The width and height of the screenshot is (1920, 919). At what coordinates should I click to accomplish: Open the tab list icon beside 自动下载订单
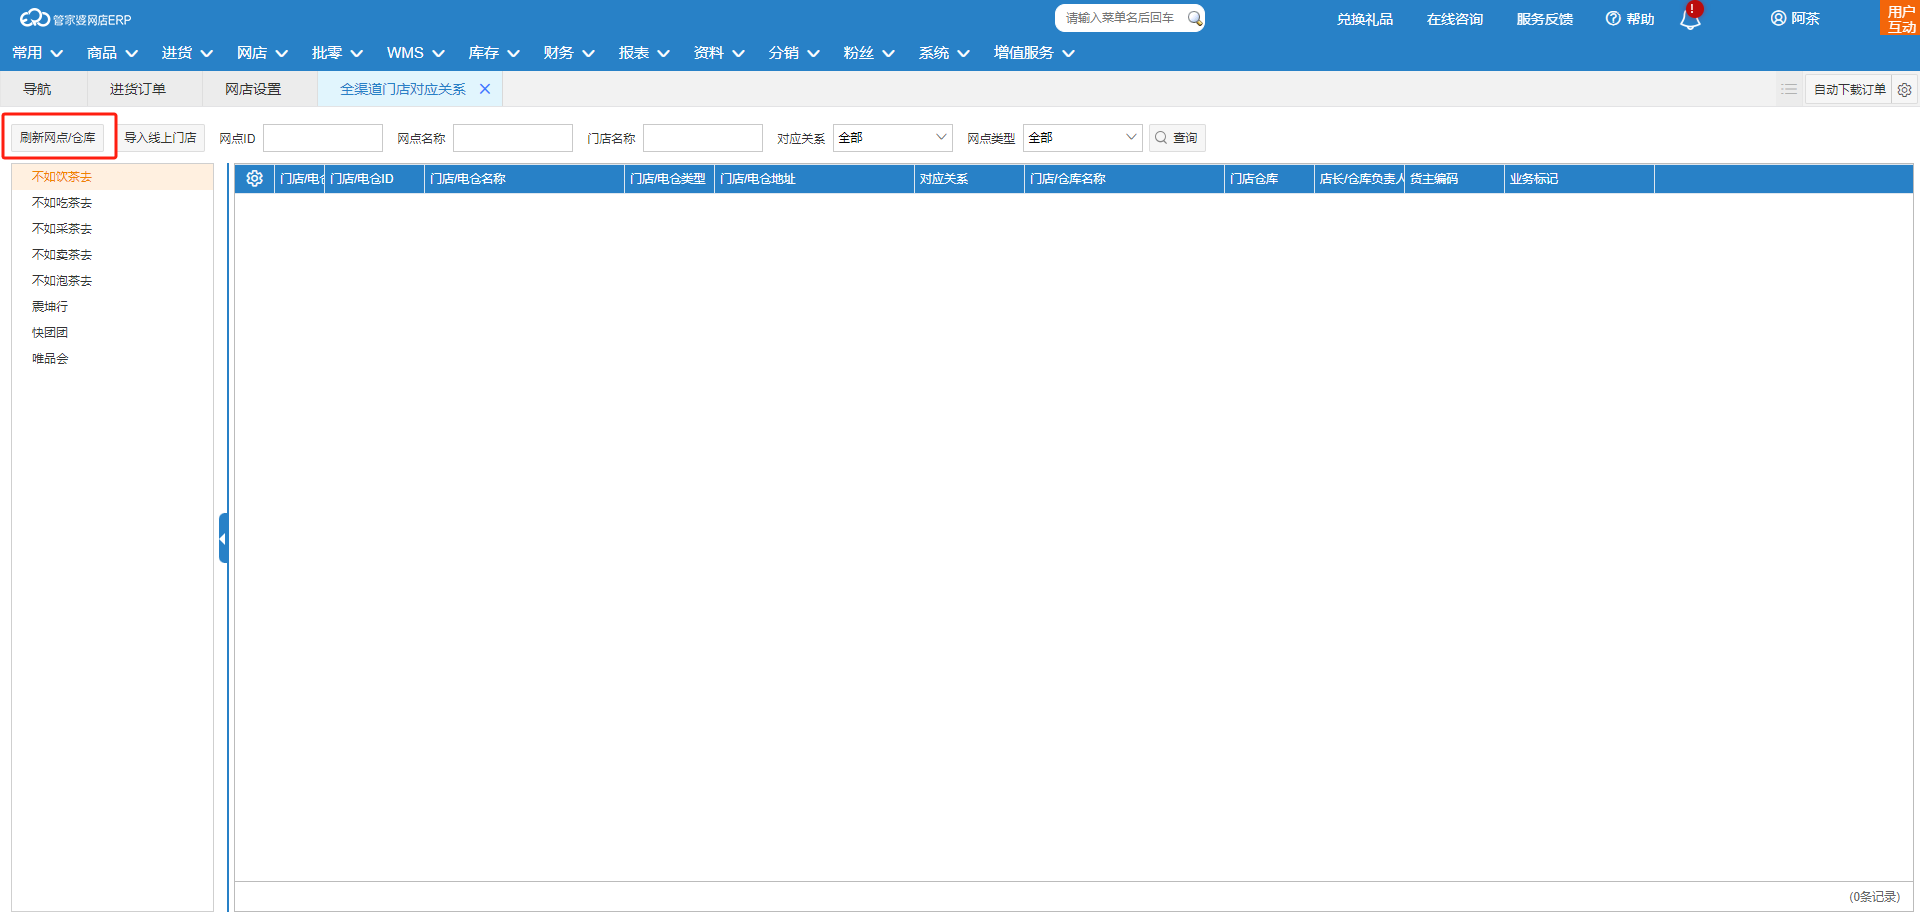pyautogui.click(x=1789, y=89)
